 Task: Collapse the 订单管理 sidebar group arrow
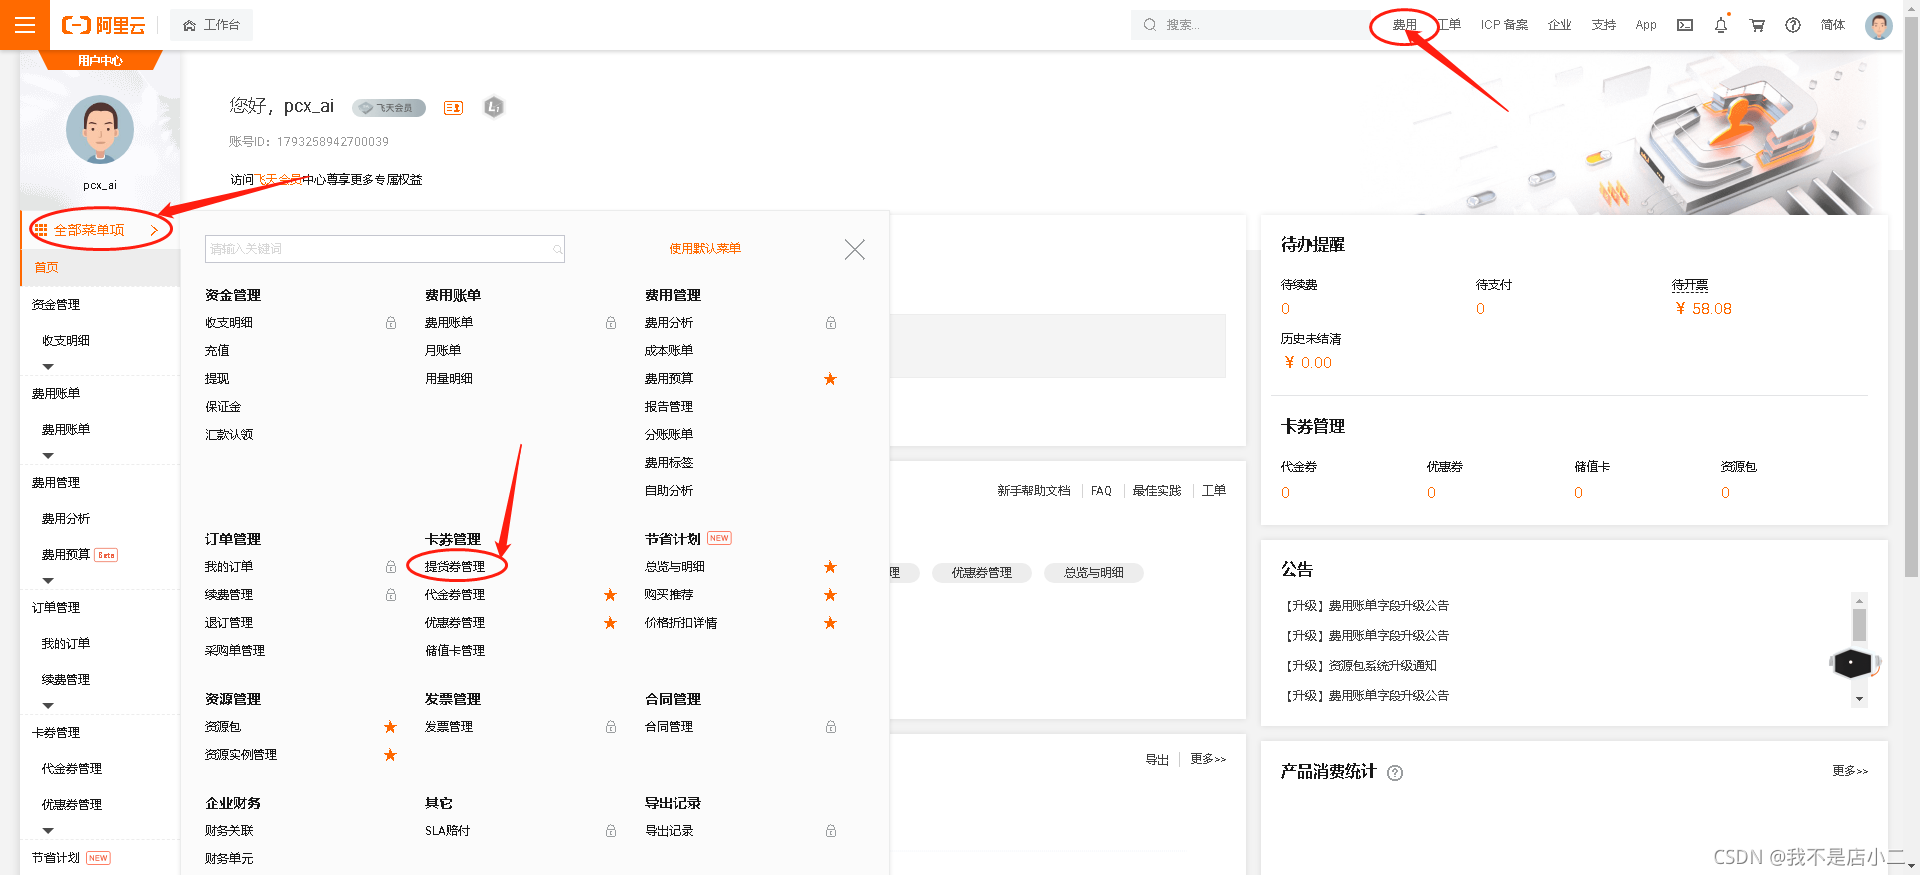48,706
